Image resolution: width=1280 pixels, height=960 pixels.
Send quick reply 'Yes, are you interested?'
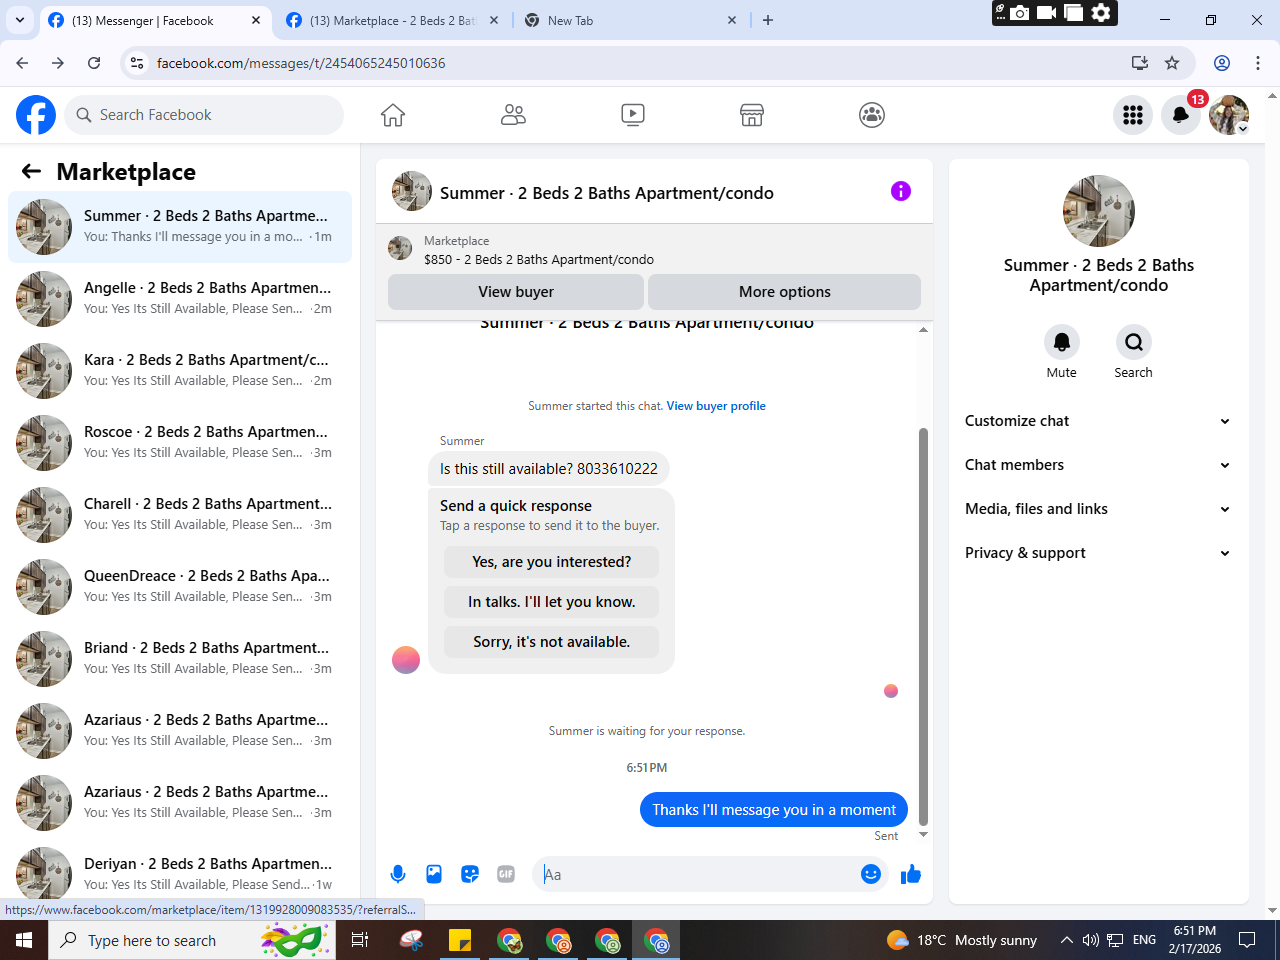coord(552,562)
